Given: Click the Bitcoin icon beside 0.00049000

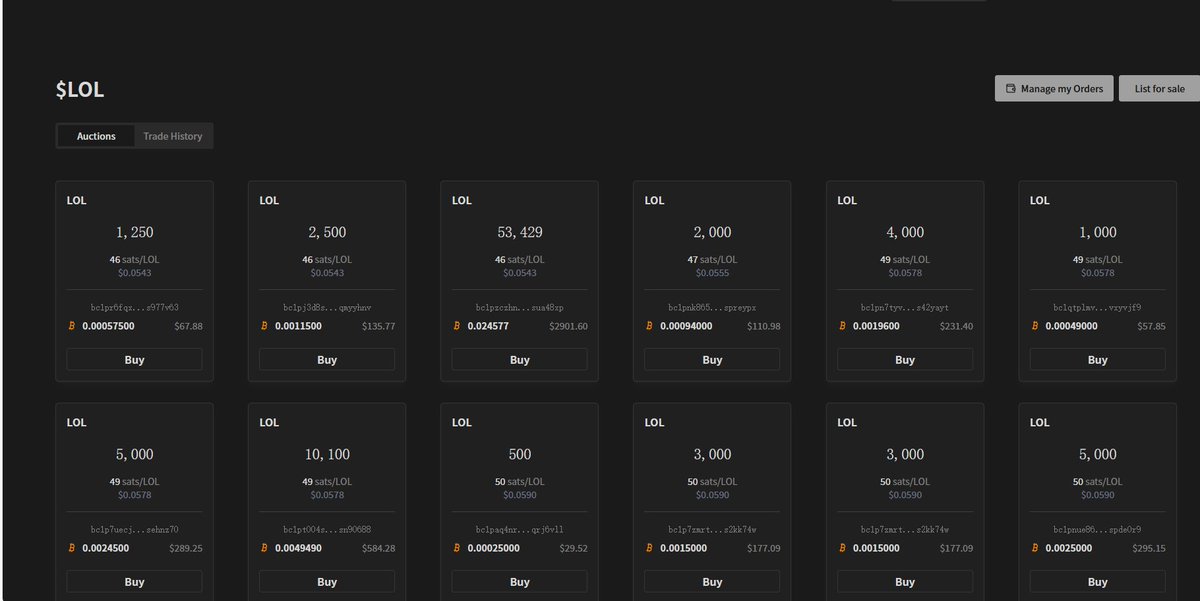Looking at the screenshot, I should coord(1034,326).
